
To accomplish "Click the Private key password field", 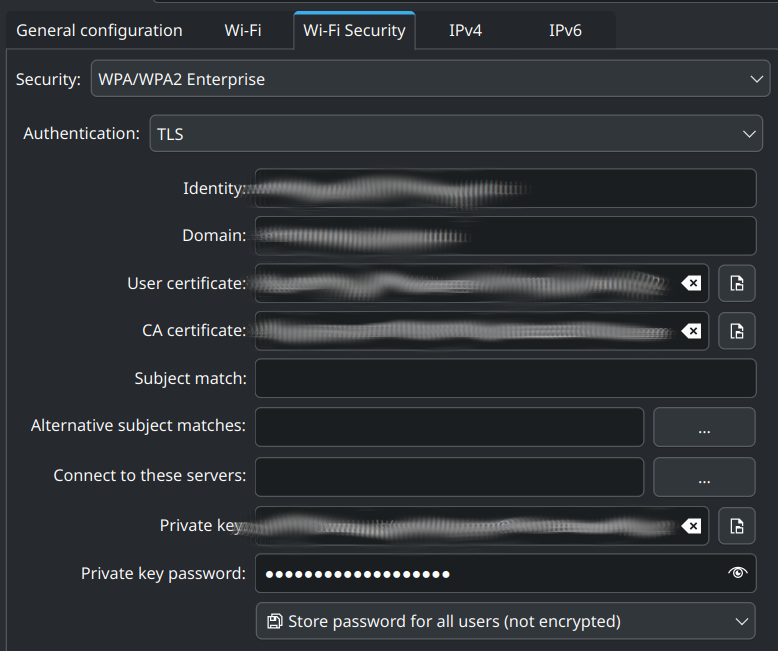I will (506, 573).
